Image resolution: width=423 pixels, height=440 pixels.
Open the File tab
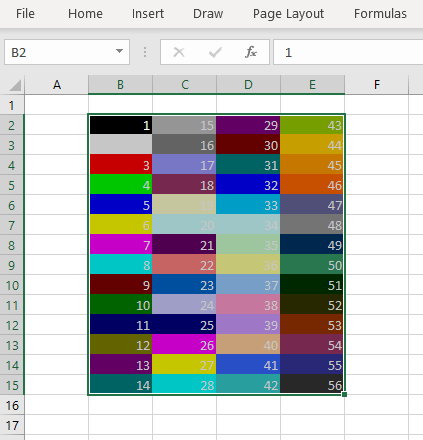25,14
